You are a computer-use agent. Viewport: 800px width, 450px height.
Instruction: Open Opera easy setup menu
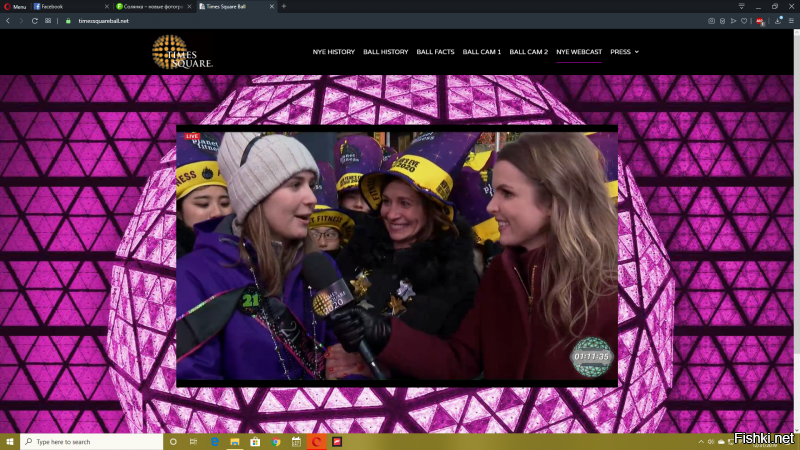click(x=791, y=21)
